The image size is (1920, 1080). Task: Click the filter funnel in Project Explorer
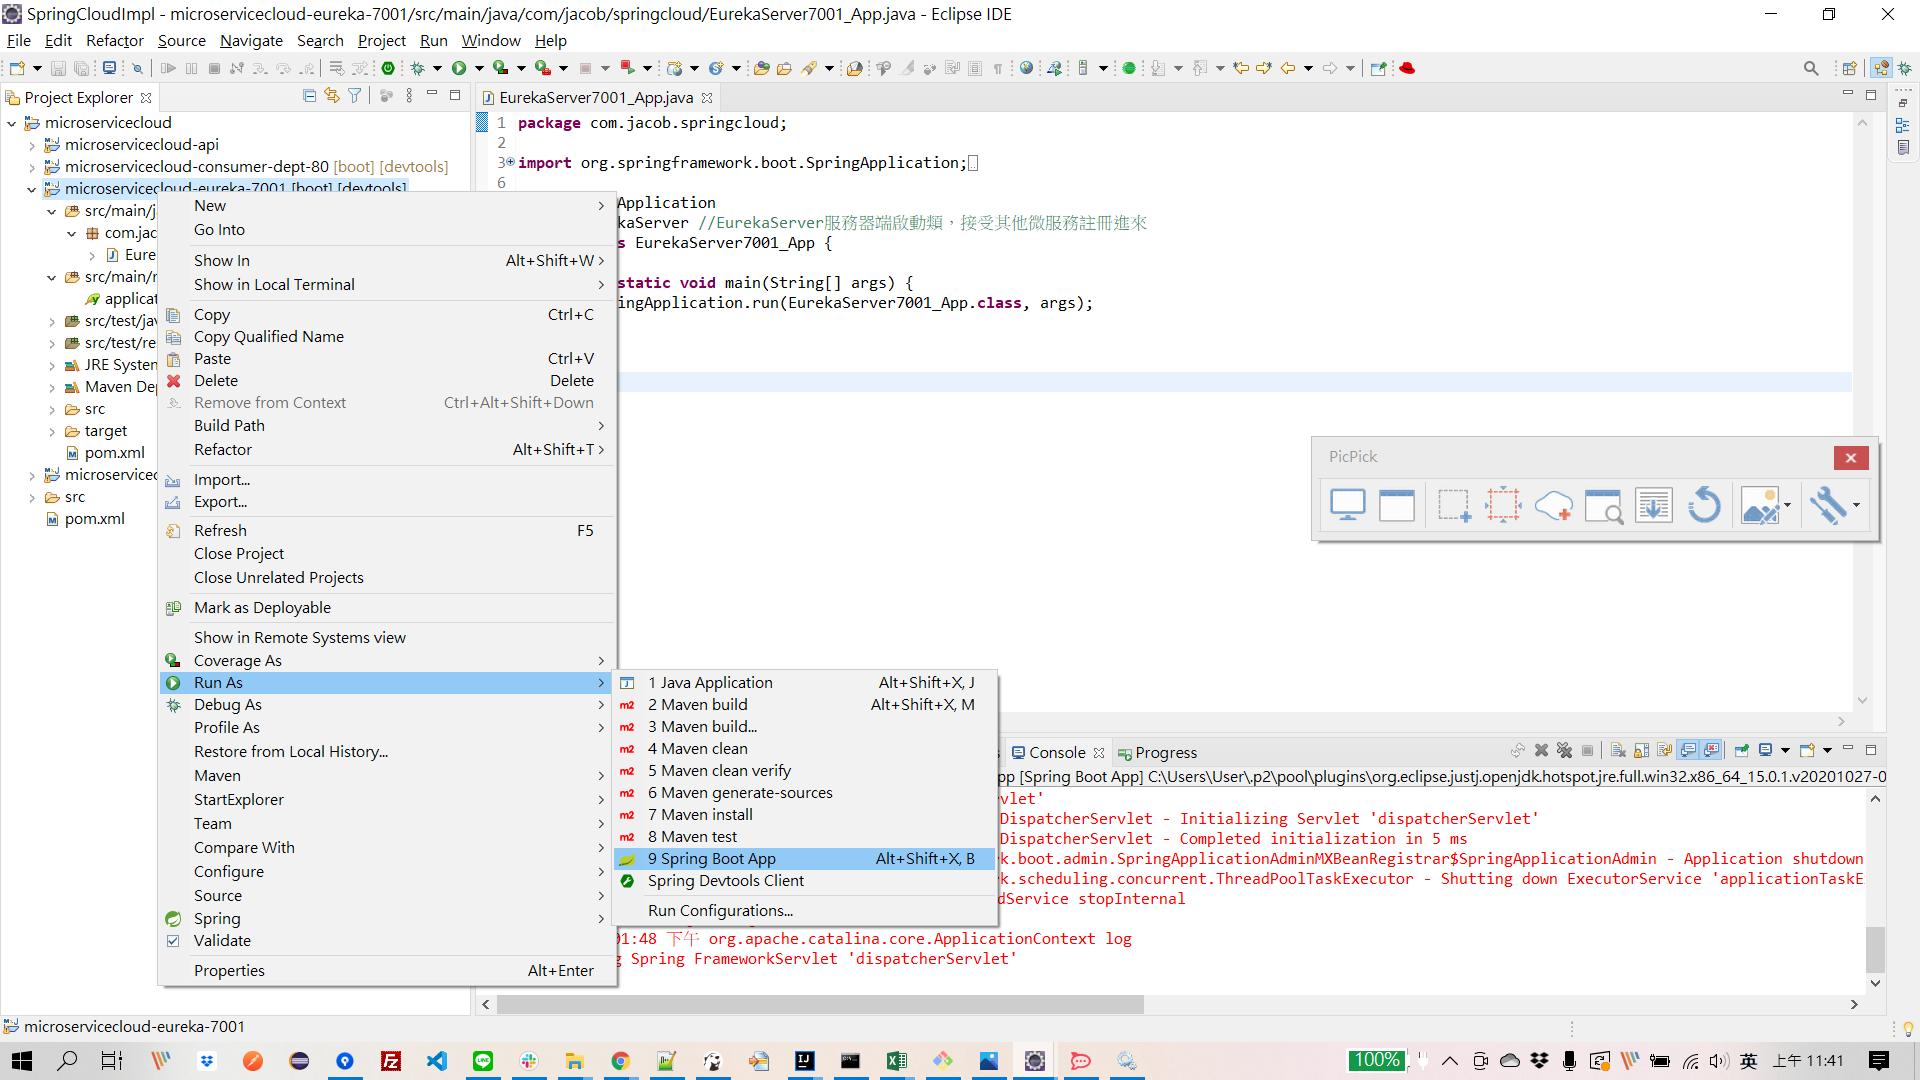click(354, 96)
